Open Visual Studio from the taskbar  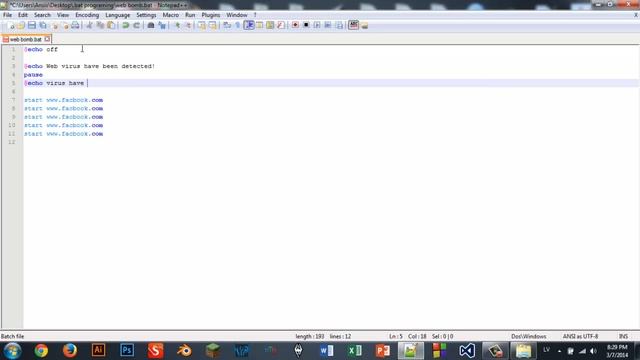[x=467, y=351]
